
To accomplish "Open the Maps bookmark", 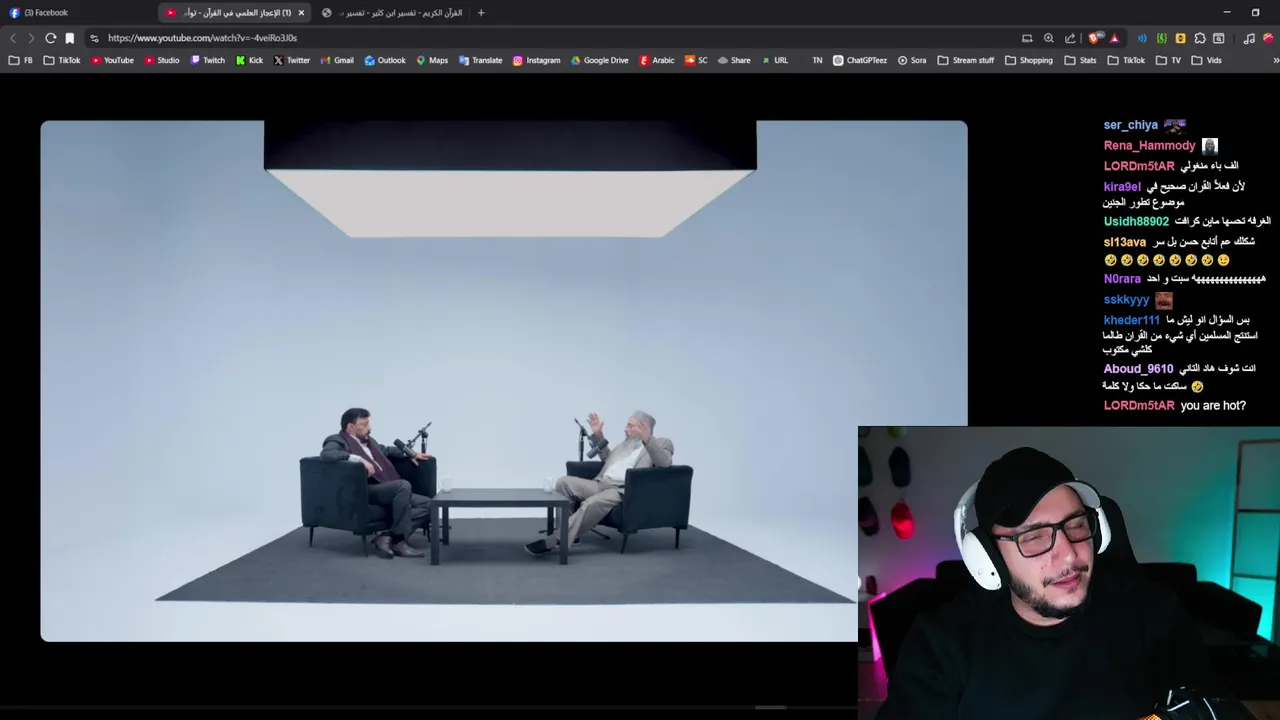I will 432,60.
